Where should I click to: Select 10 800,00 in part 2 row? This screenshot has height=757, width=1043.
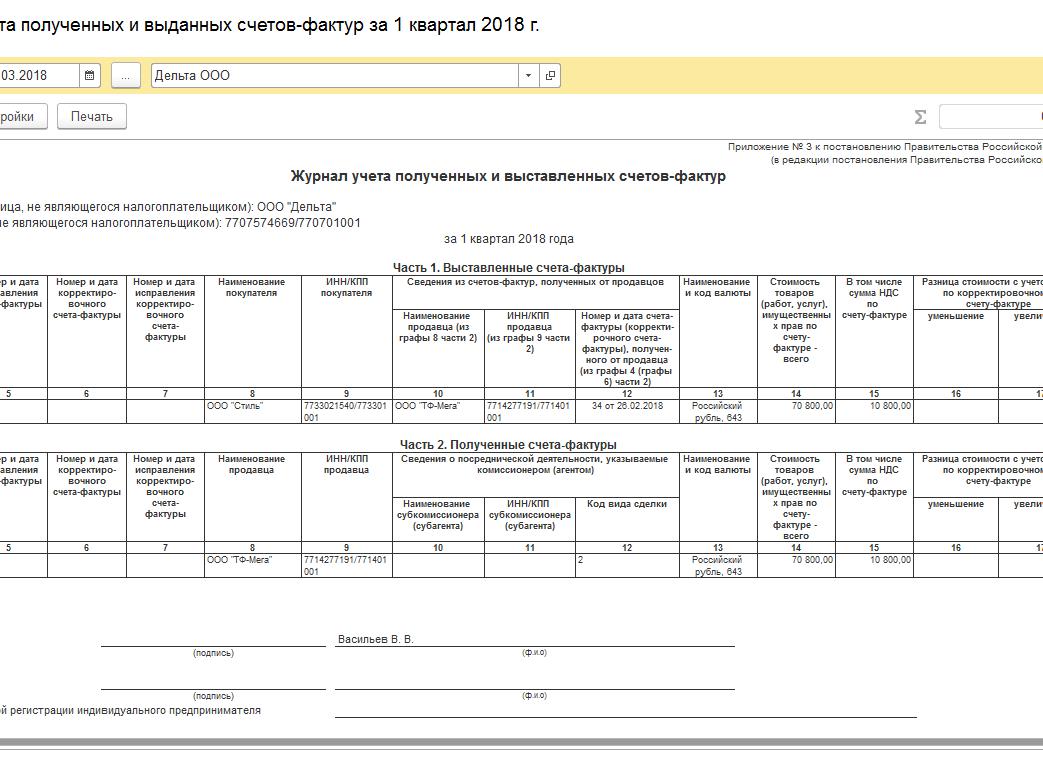point(875,565)
